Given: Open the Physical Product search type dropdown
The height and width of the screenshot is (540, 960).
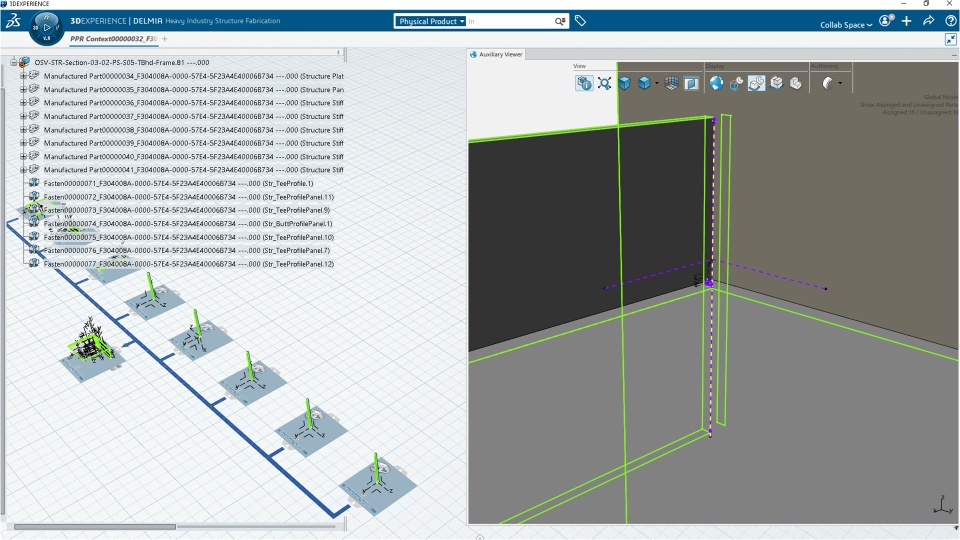Looking at the screenshot, I should click(429, 21).
